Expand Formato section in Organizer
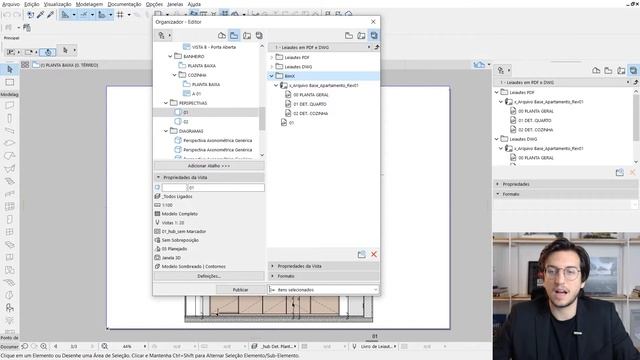The image size is (640, 360). pyautogui.click(x=273, y=276)
